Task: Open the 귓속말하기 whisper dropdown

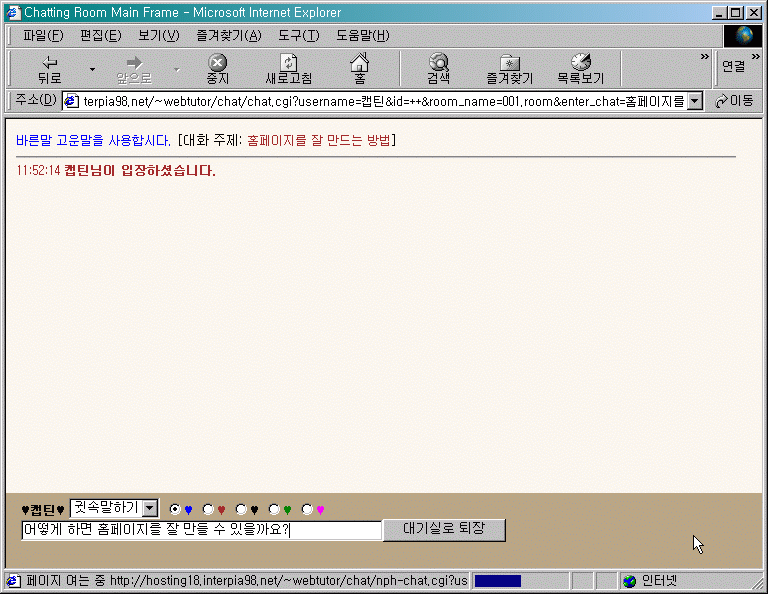Action: pos(115,508)
